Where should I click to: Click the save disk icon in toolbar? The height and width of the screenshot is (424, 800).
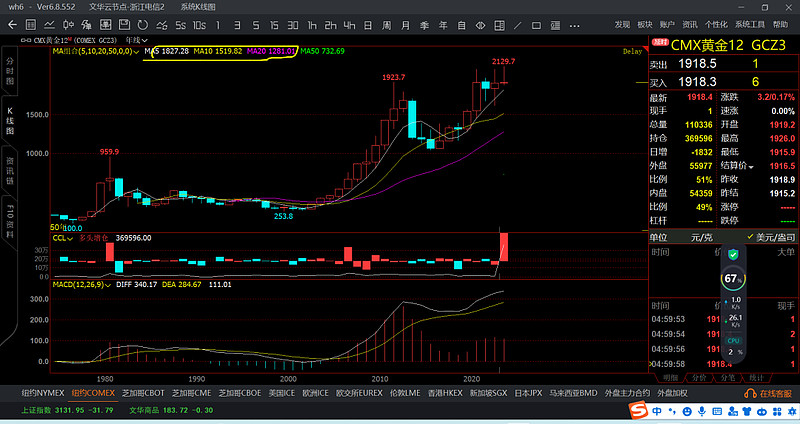tap(124, 24)
